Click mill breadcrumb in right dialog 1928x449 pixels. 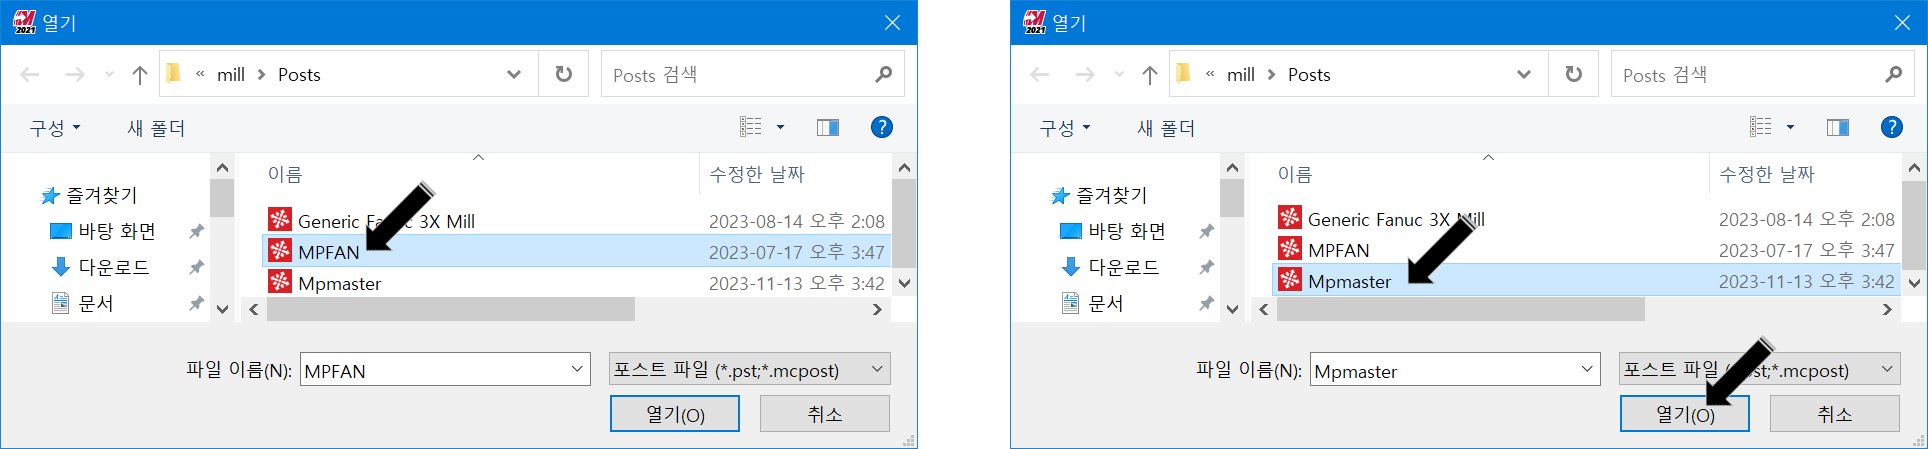(x=1241, y=75)
